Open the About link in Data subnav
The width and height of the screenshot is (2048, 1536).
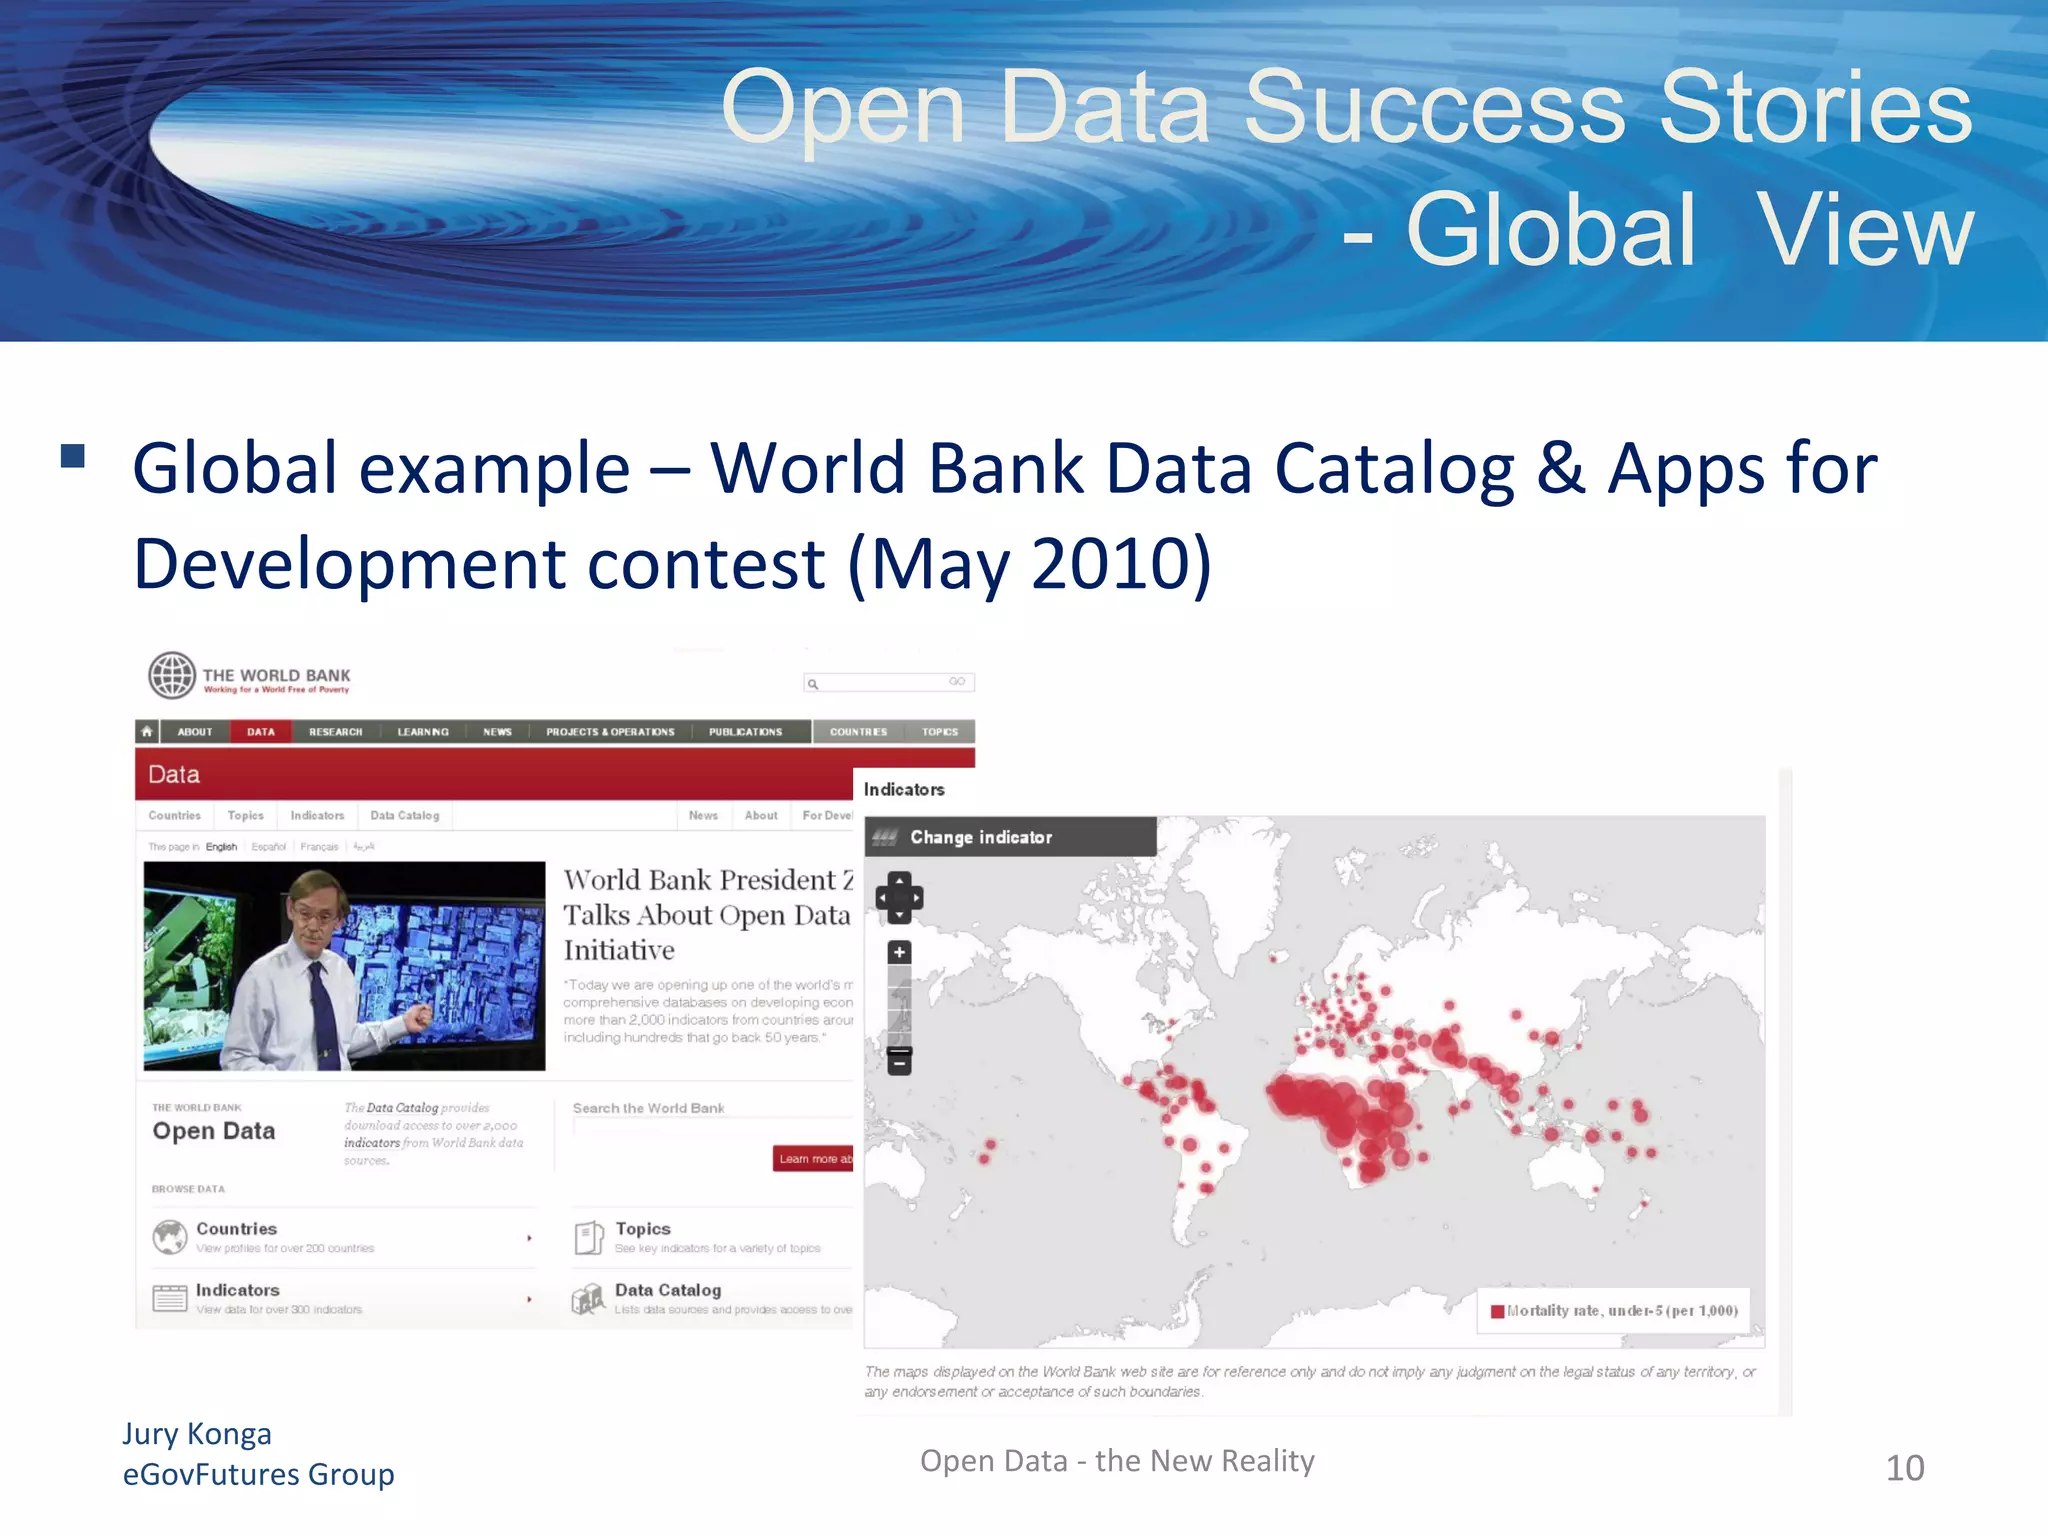tap(761, 816)
